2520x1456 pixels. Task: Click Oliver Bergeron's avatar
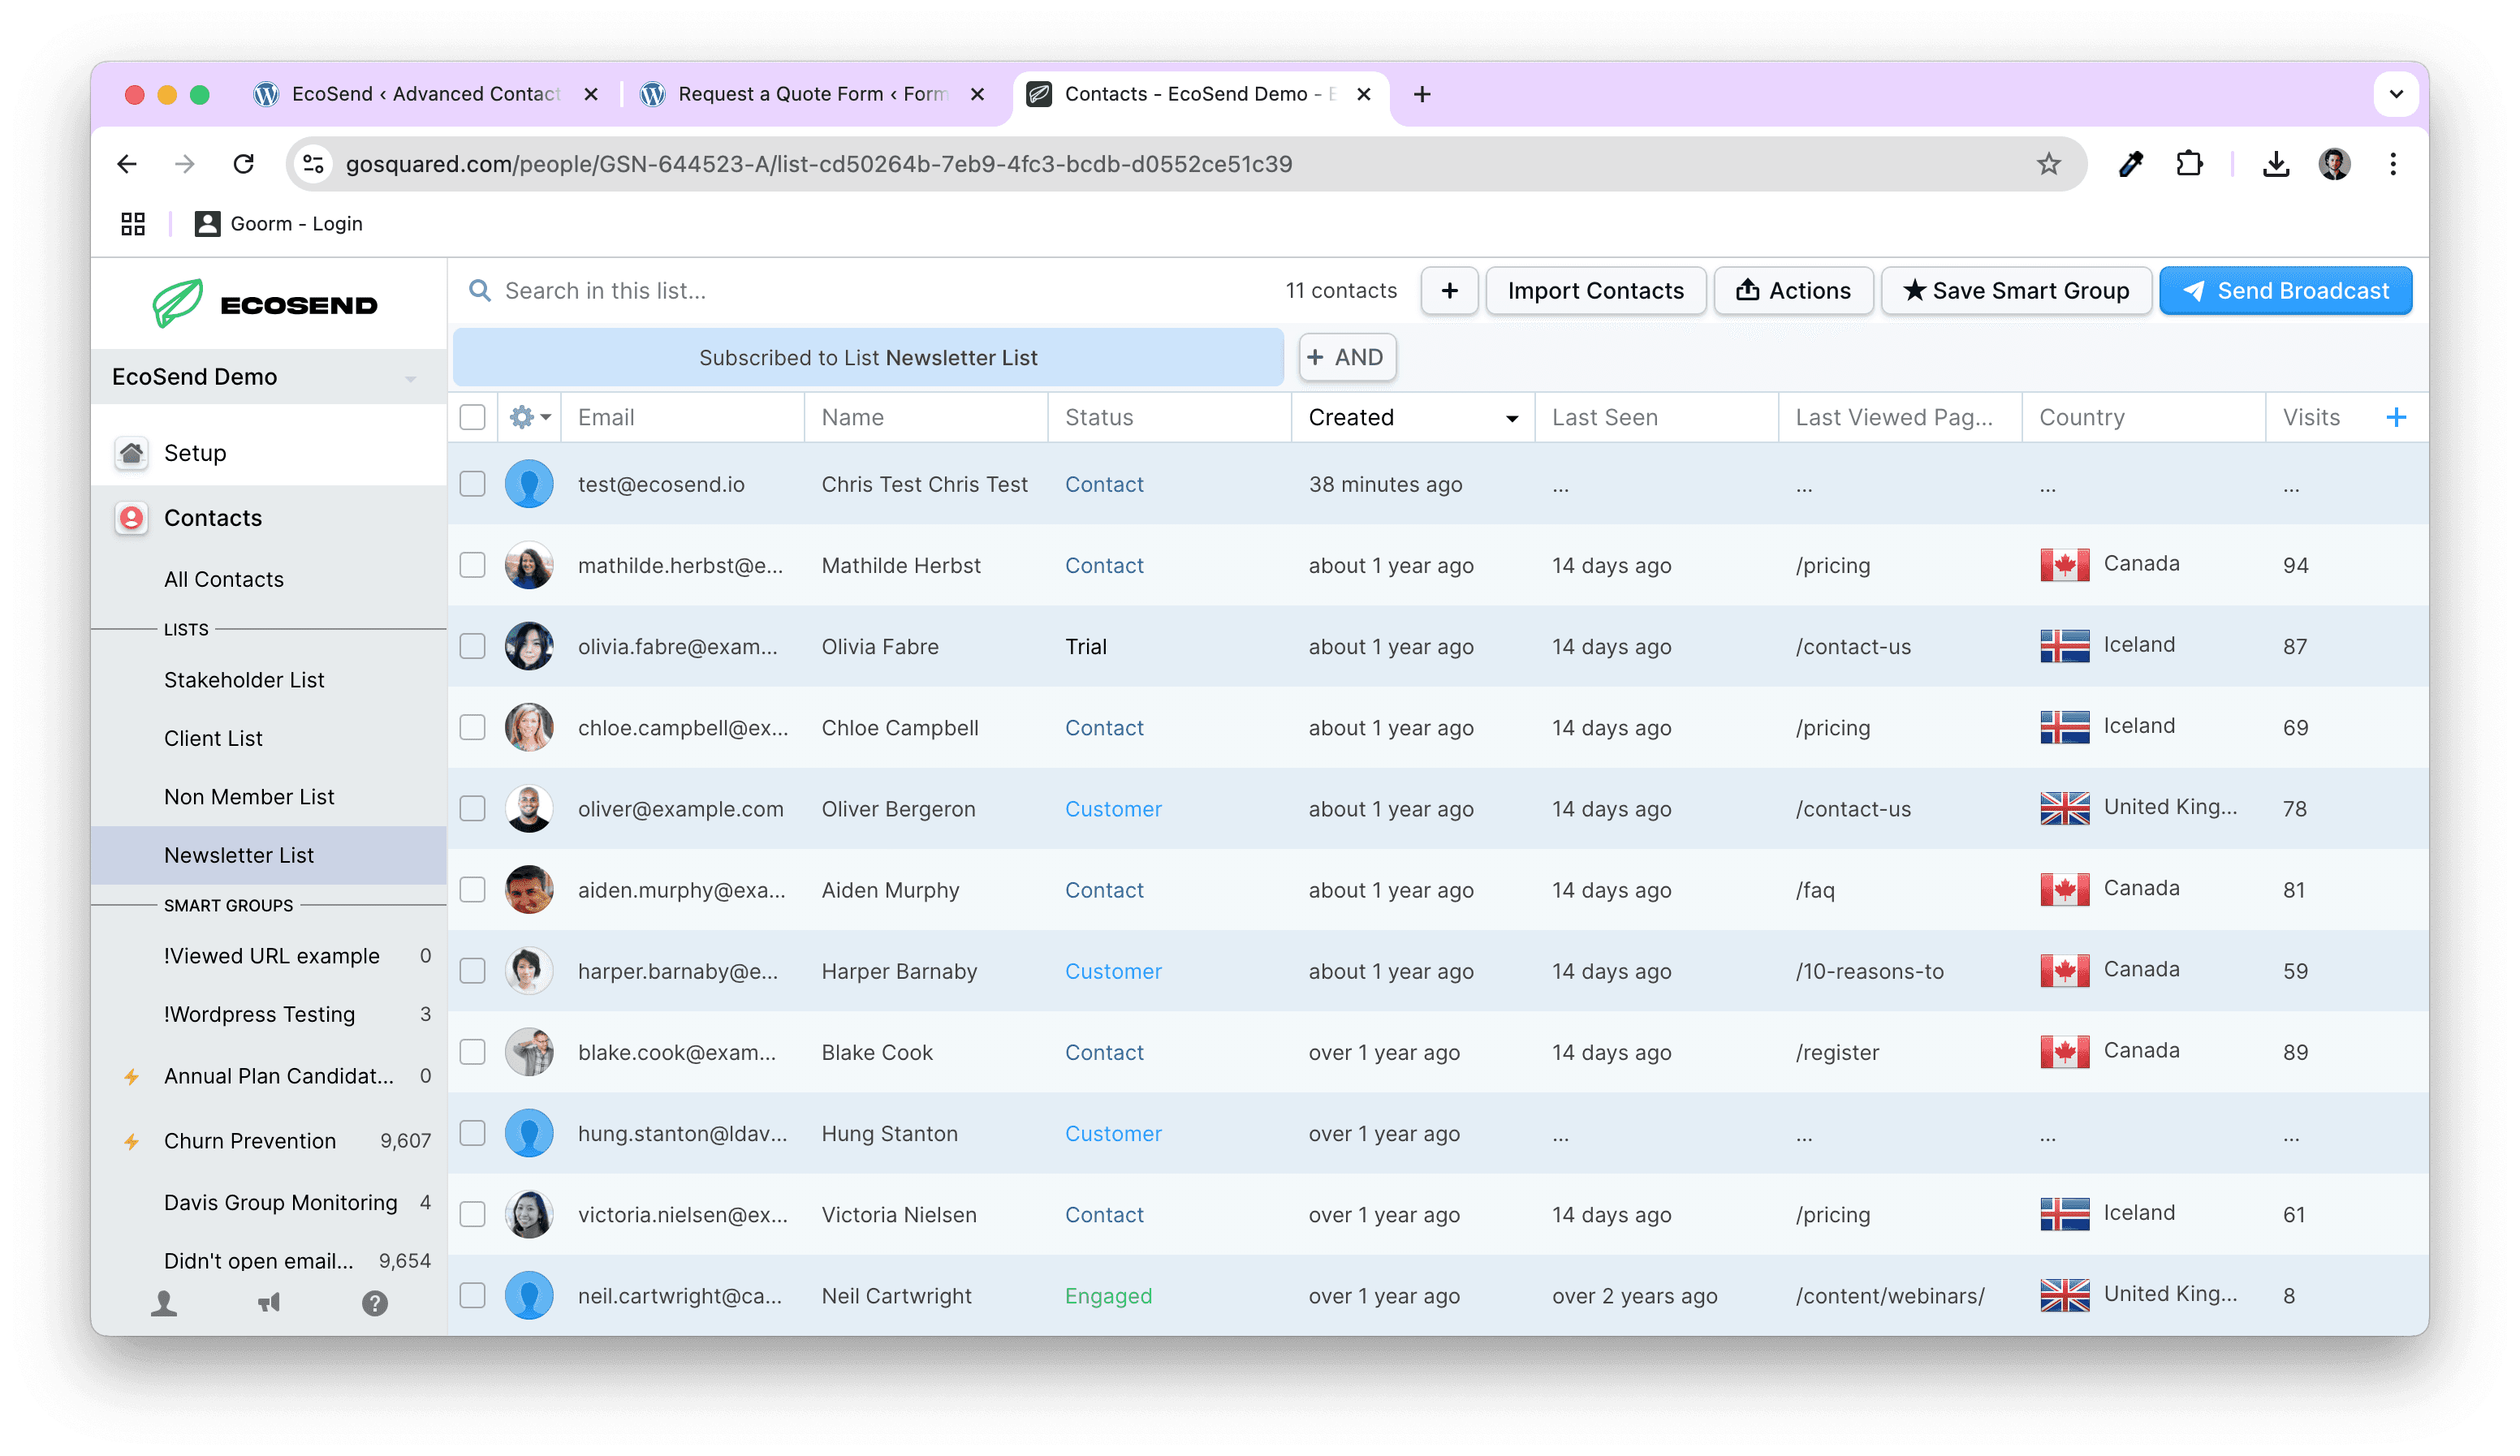[x=529, y=808]
